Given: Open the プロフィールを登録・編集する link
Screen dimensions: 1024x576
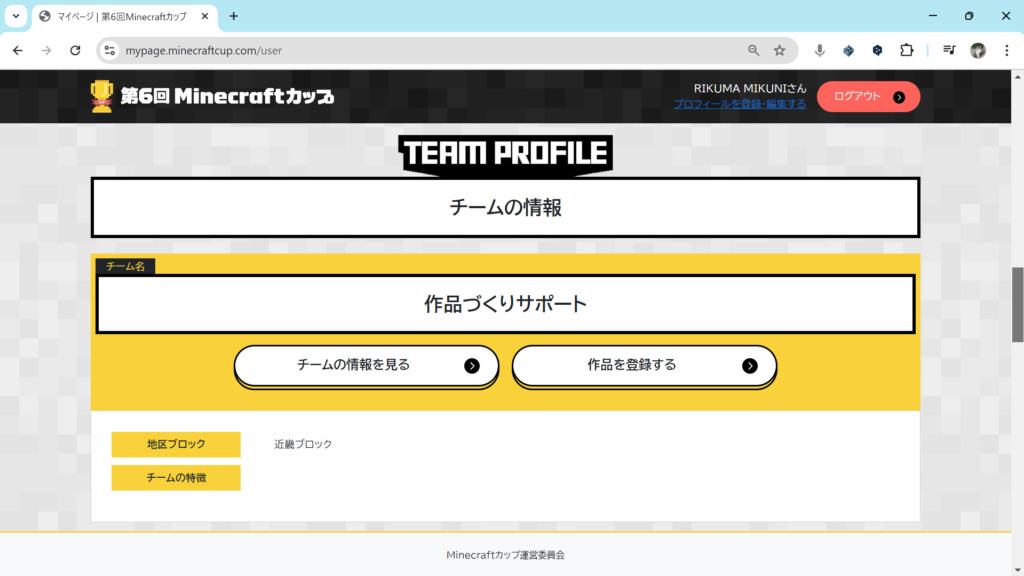Looking at the screenshot, I should [739, 104].
